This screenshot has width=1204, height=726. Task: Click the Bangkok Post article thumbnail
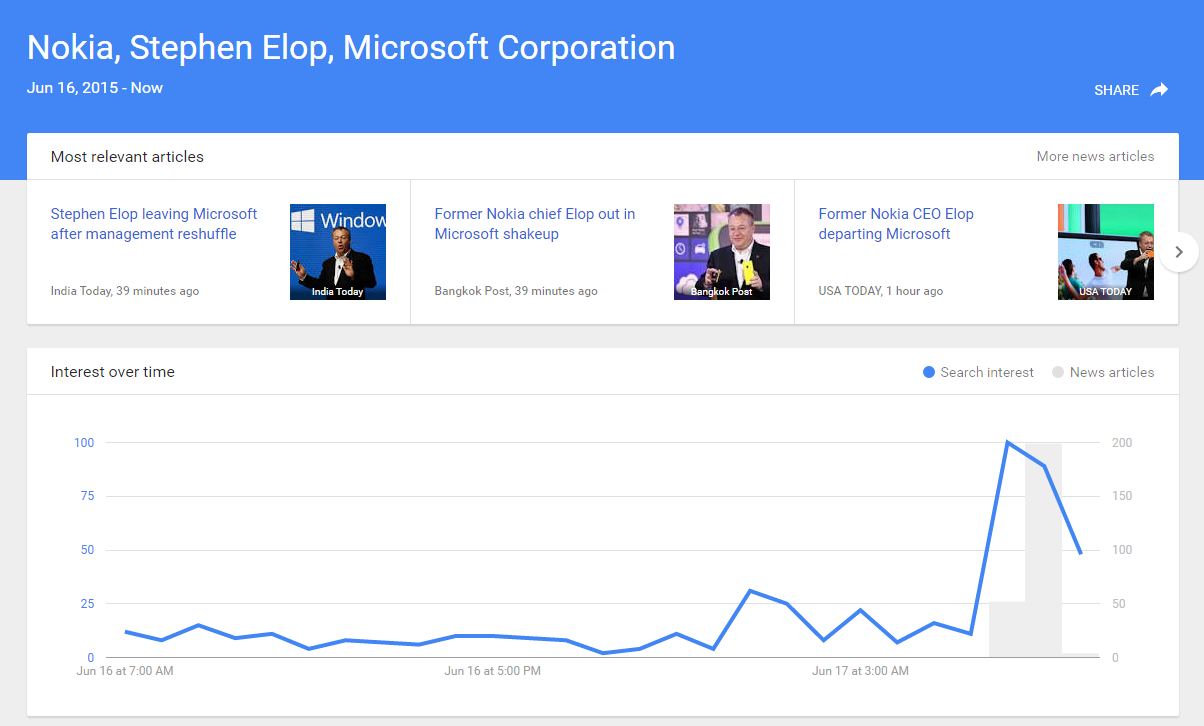722,252
